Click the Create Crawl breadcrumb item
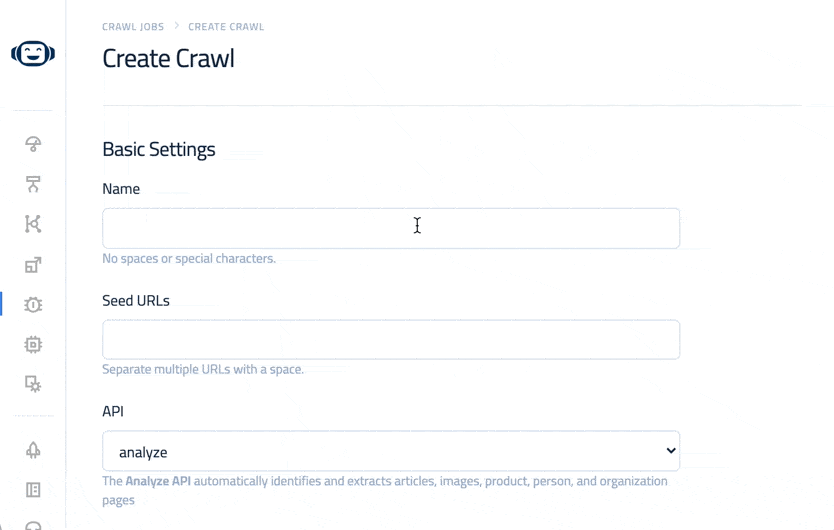 tap(226, 27)
